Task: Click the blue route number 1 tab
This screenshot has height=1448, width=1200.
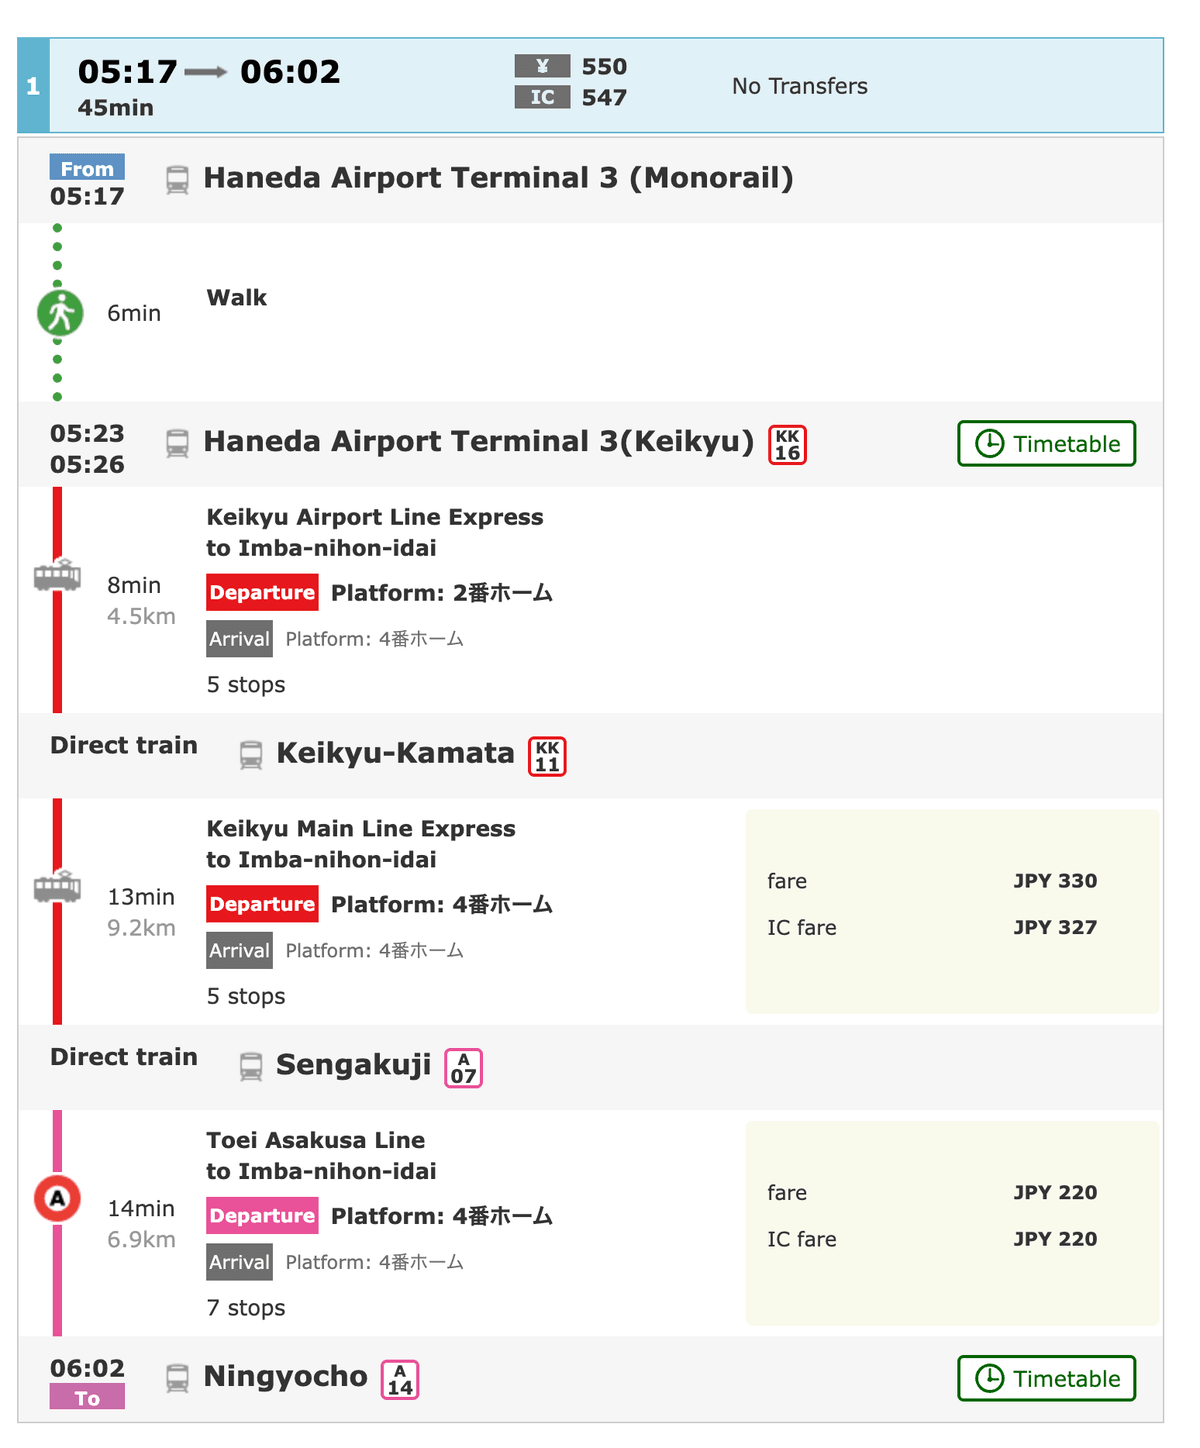Action: [33, 86]
